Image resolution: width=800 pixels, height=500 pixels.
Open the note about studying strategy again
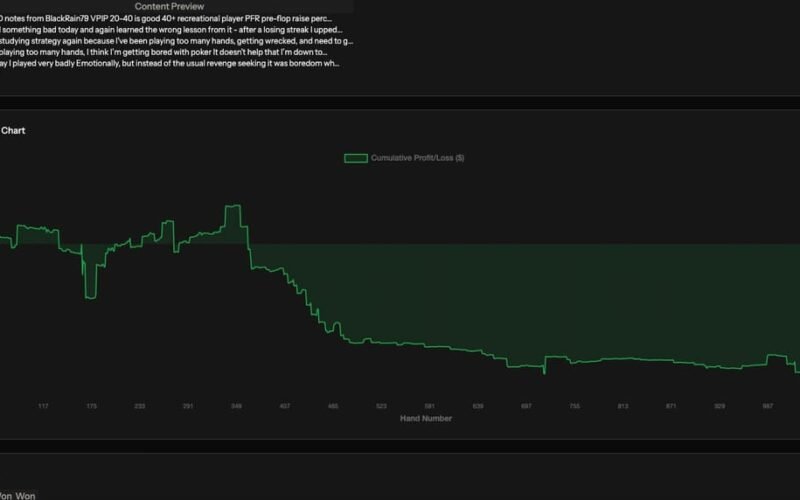[175, 41]
